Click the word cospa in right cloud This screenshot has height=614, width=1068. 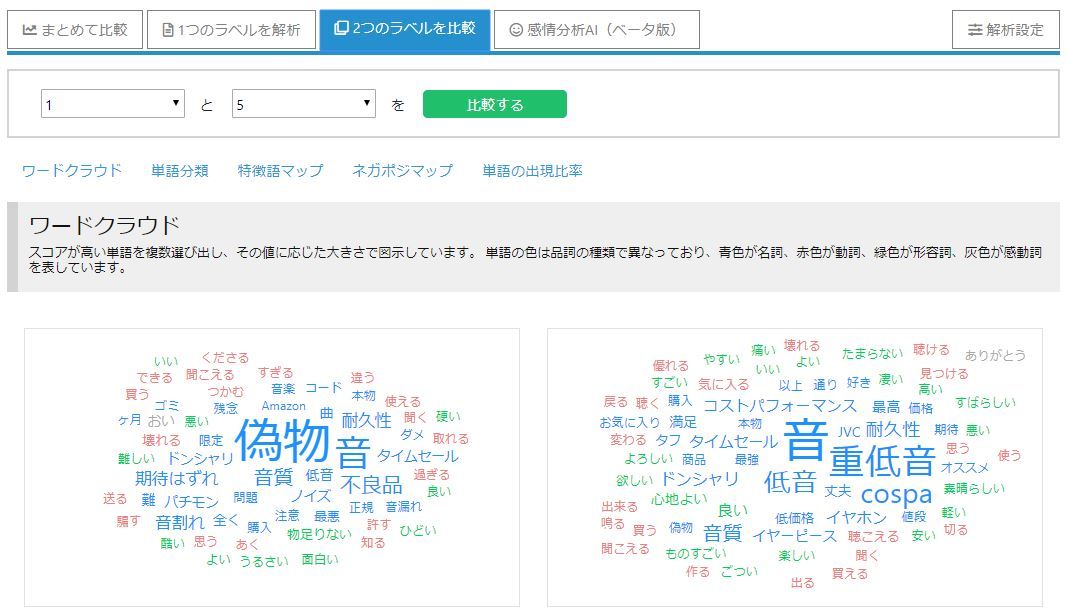pos(896,494)
